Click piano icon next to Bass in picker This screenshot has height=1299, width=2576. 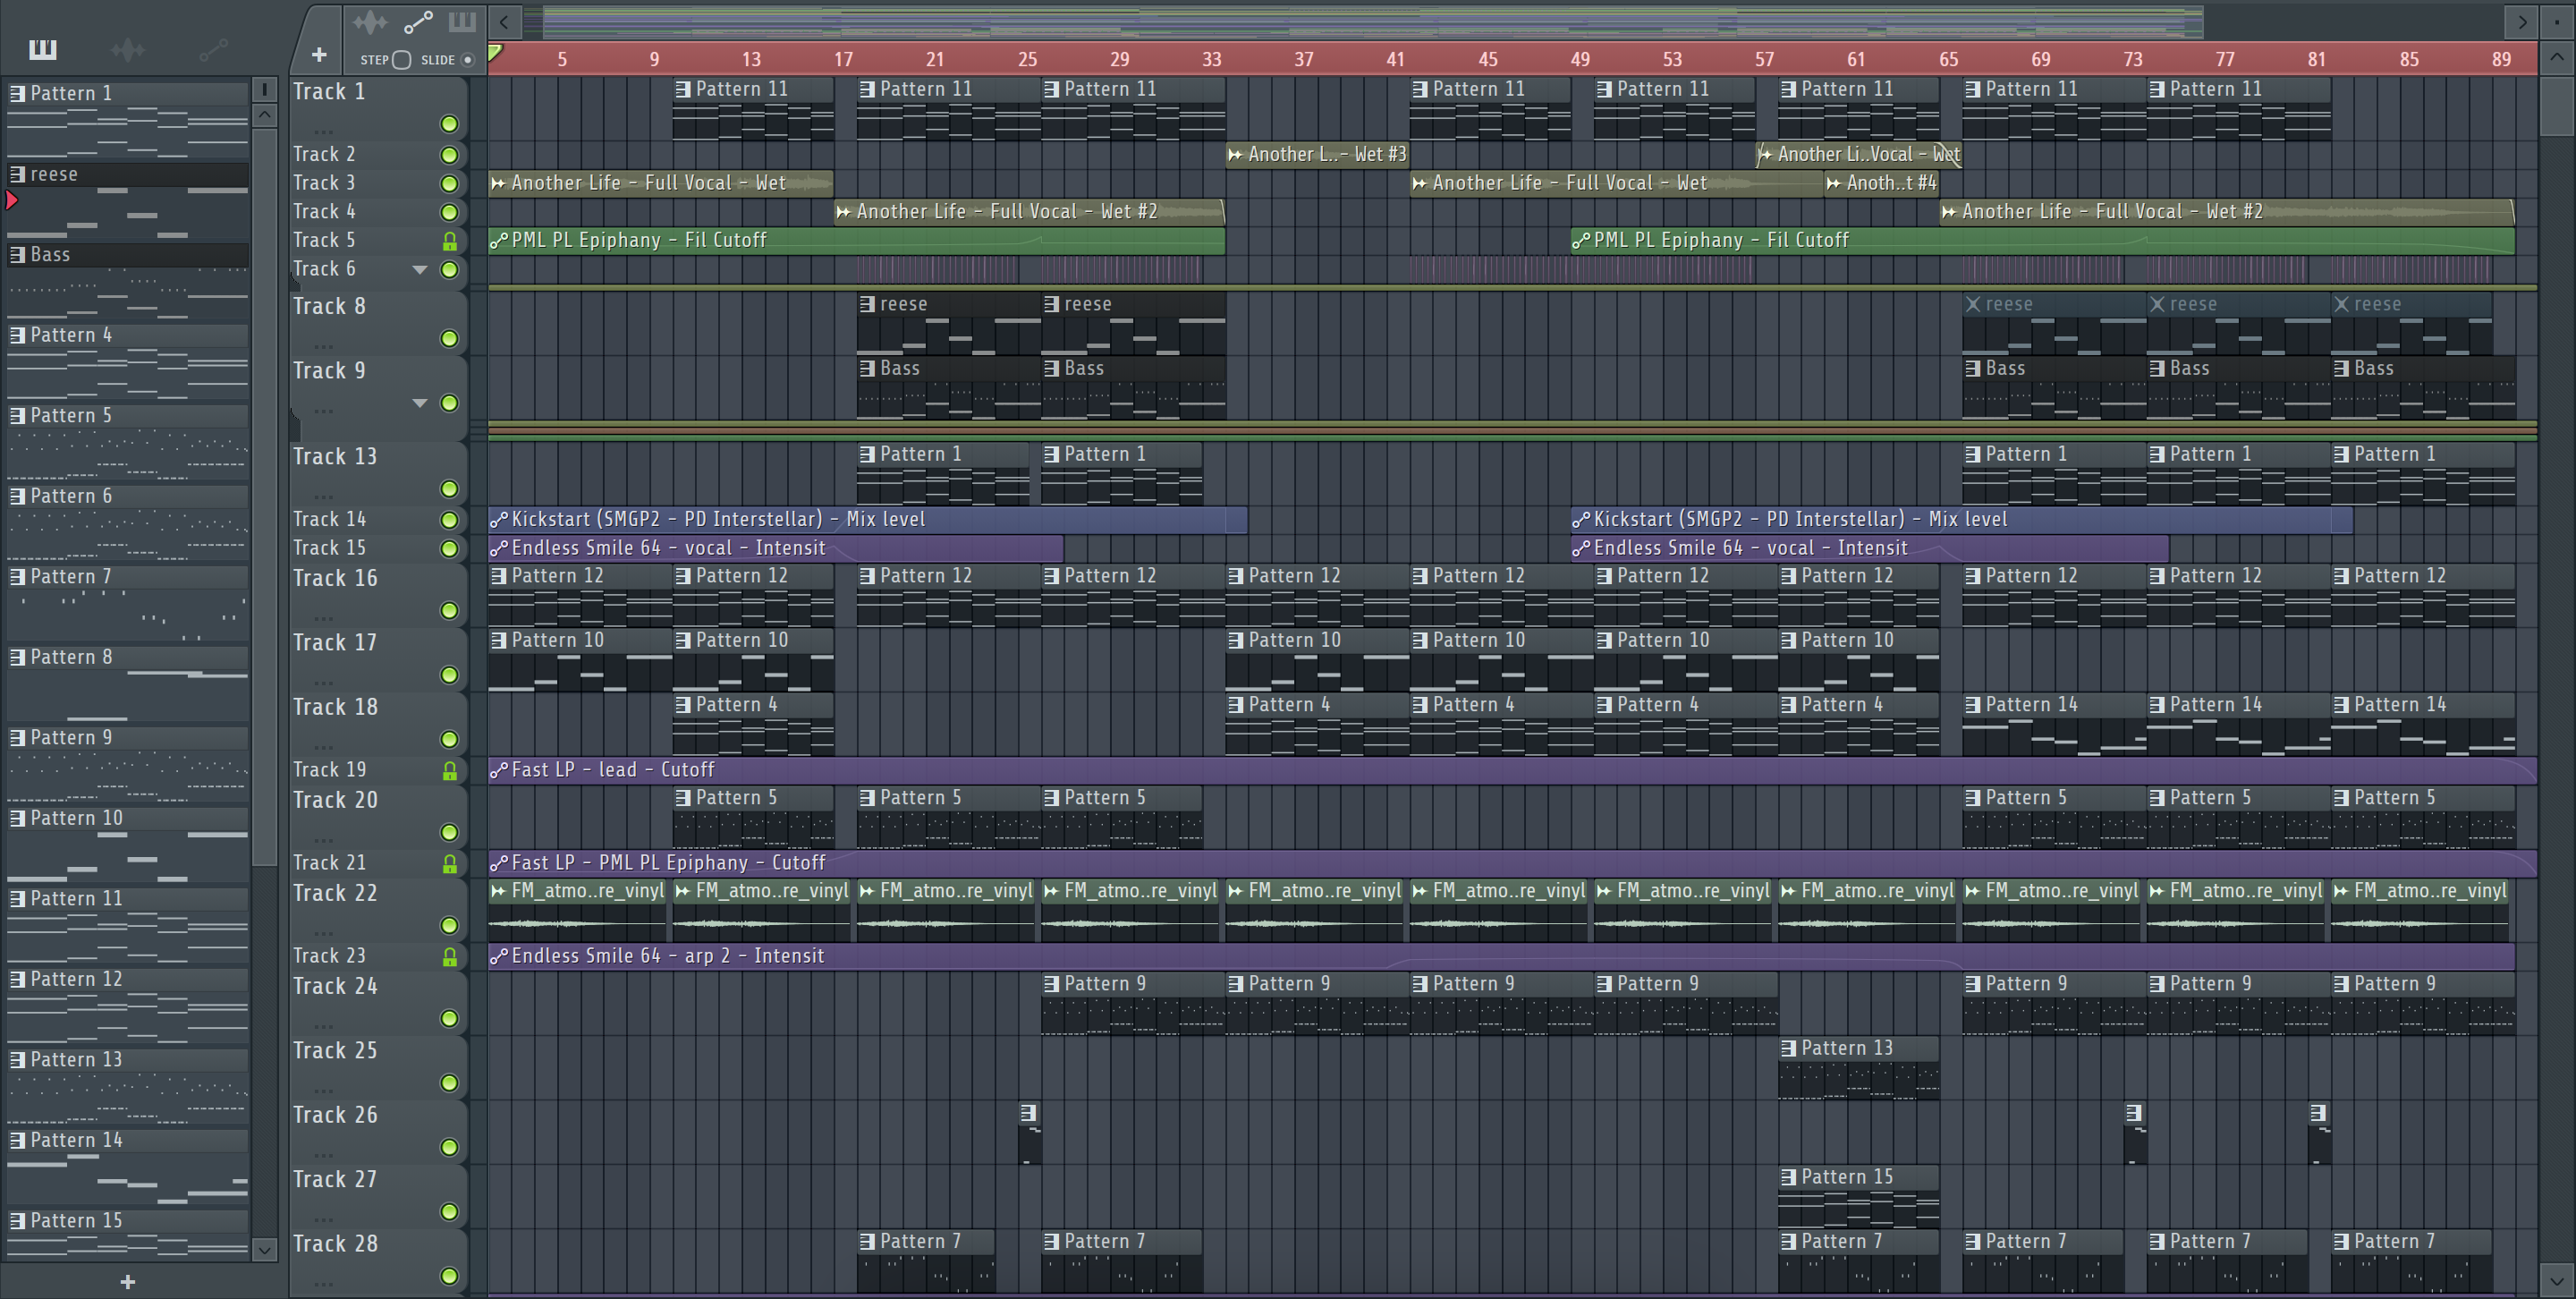coord(17,255)
